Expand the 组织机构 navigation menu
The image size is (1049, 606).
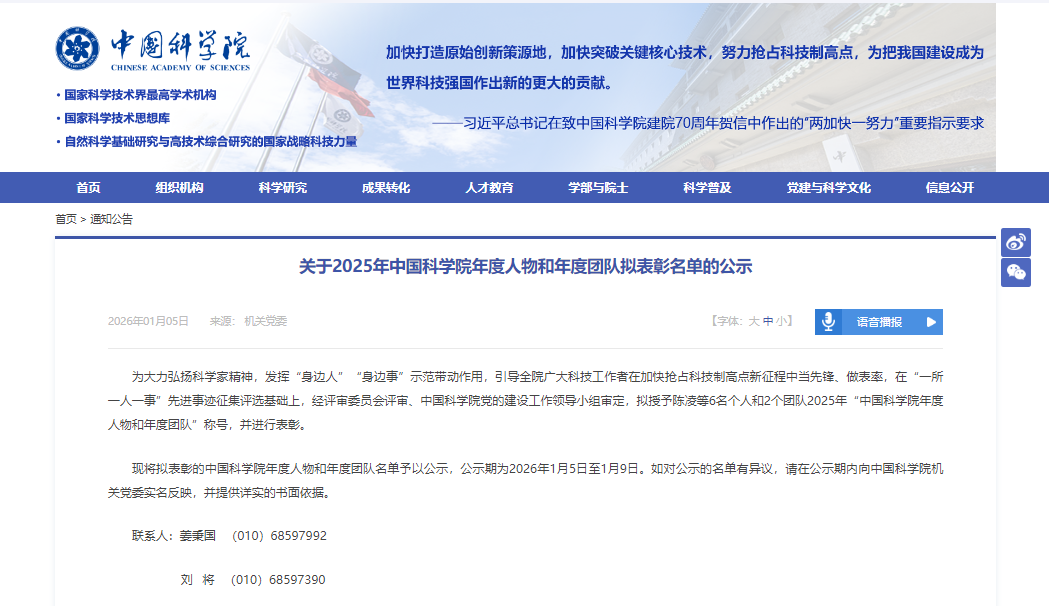pos(179,188)
